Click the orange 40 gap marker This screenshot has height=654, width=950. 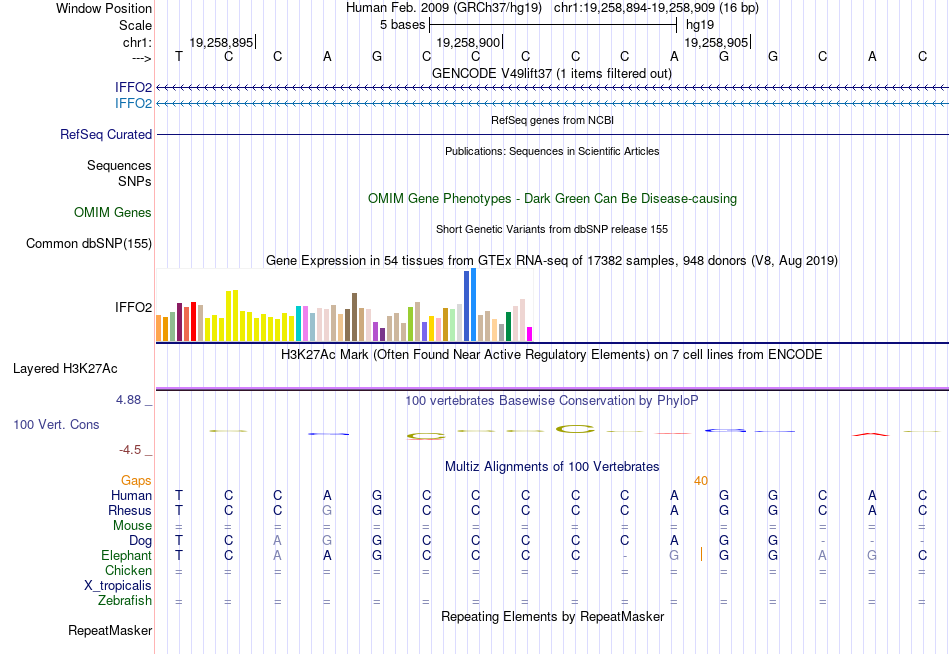[x=701, y=481]
